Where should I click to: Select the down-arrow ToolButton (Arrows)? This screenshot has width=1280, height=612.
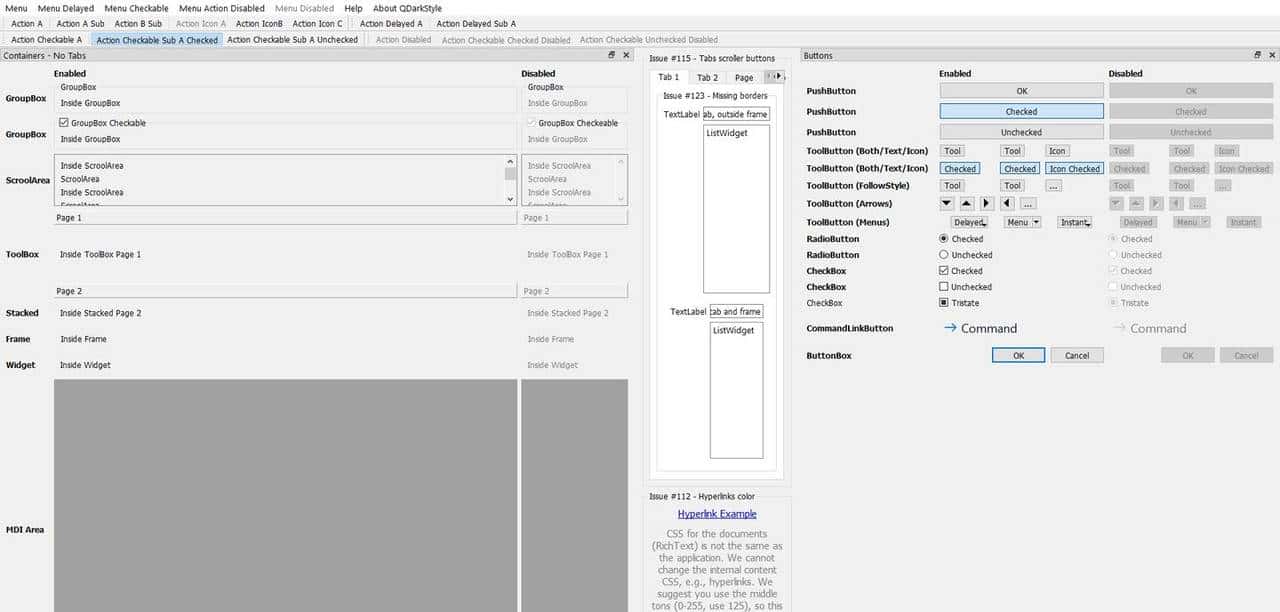pos(945,203)
